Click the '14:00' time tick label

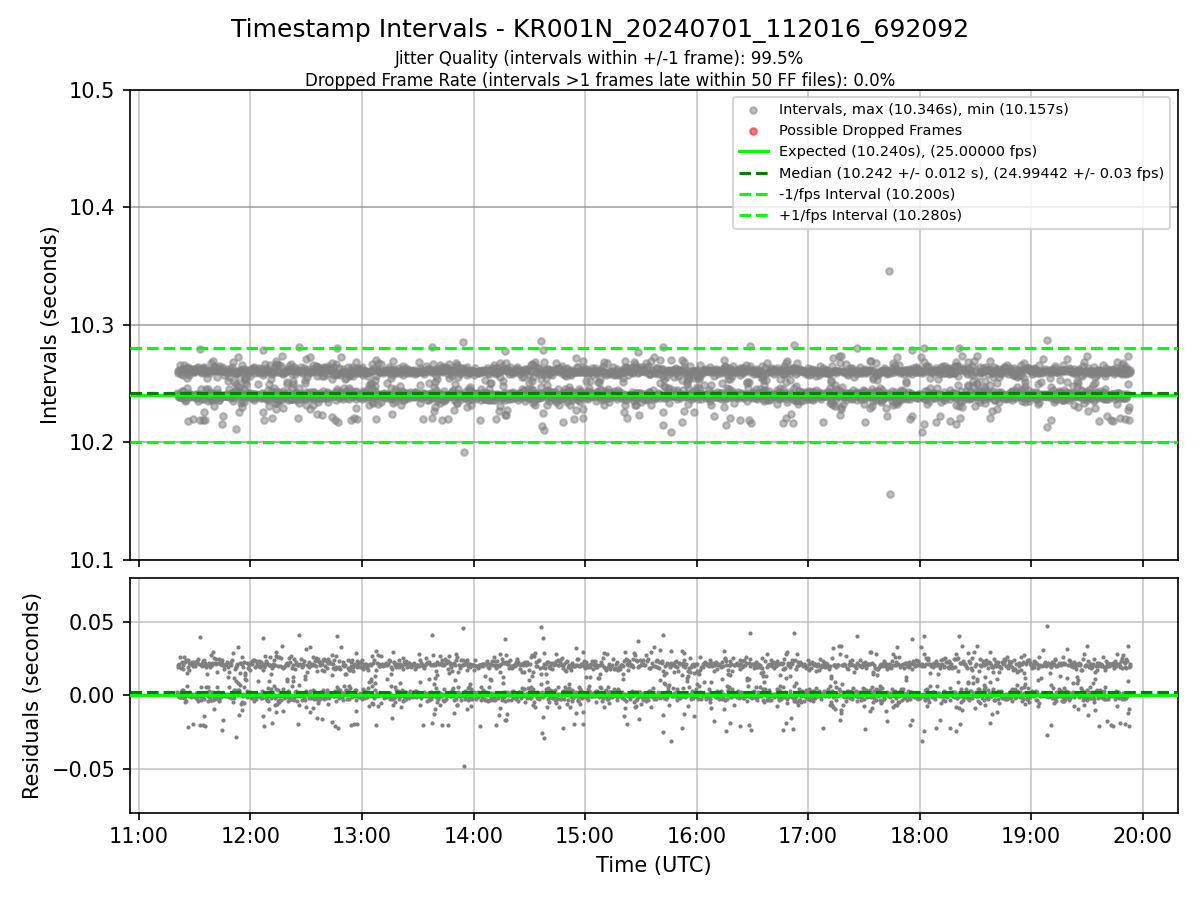[473, 833]
